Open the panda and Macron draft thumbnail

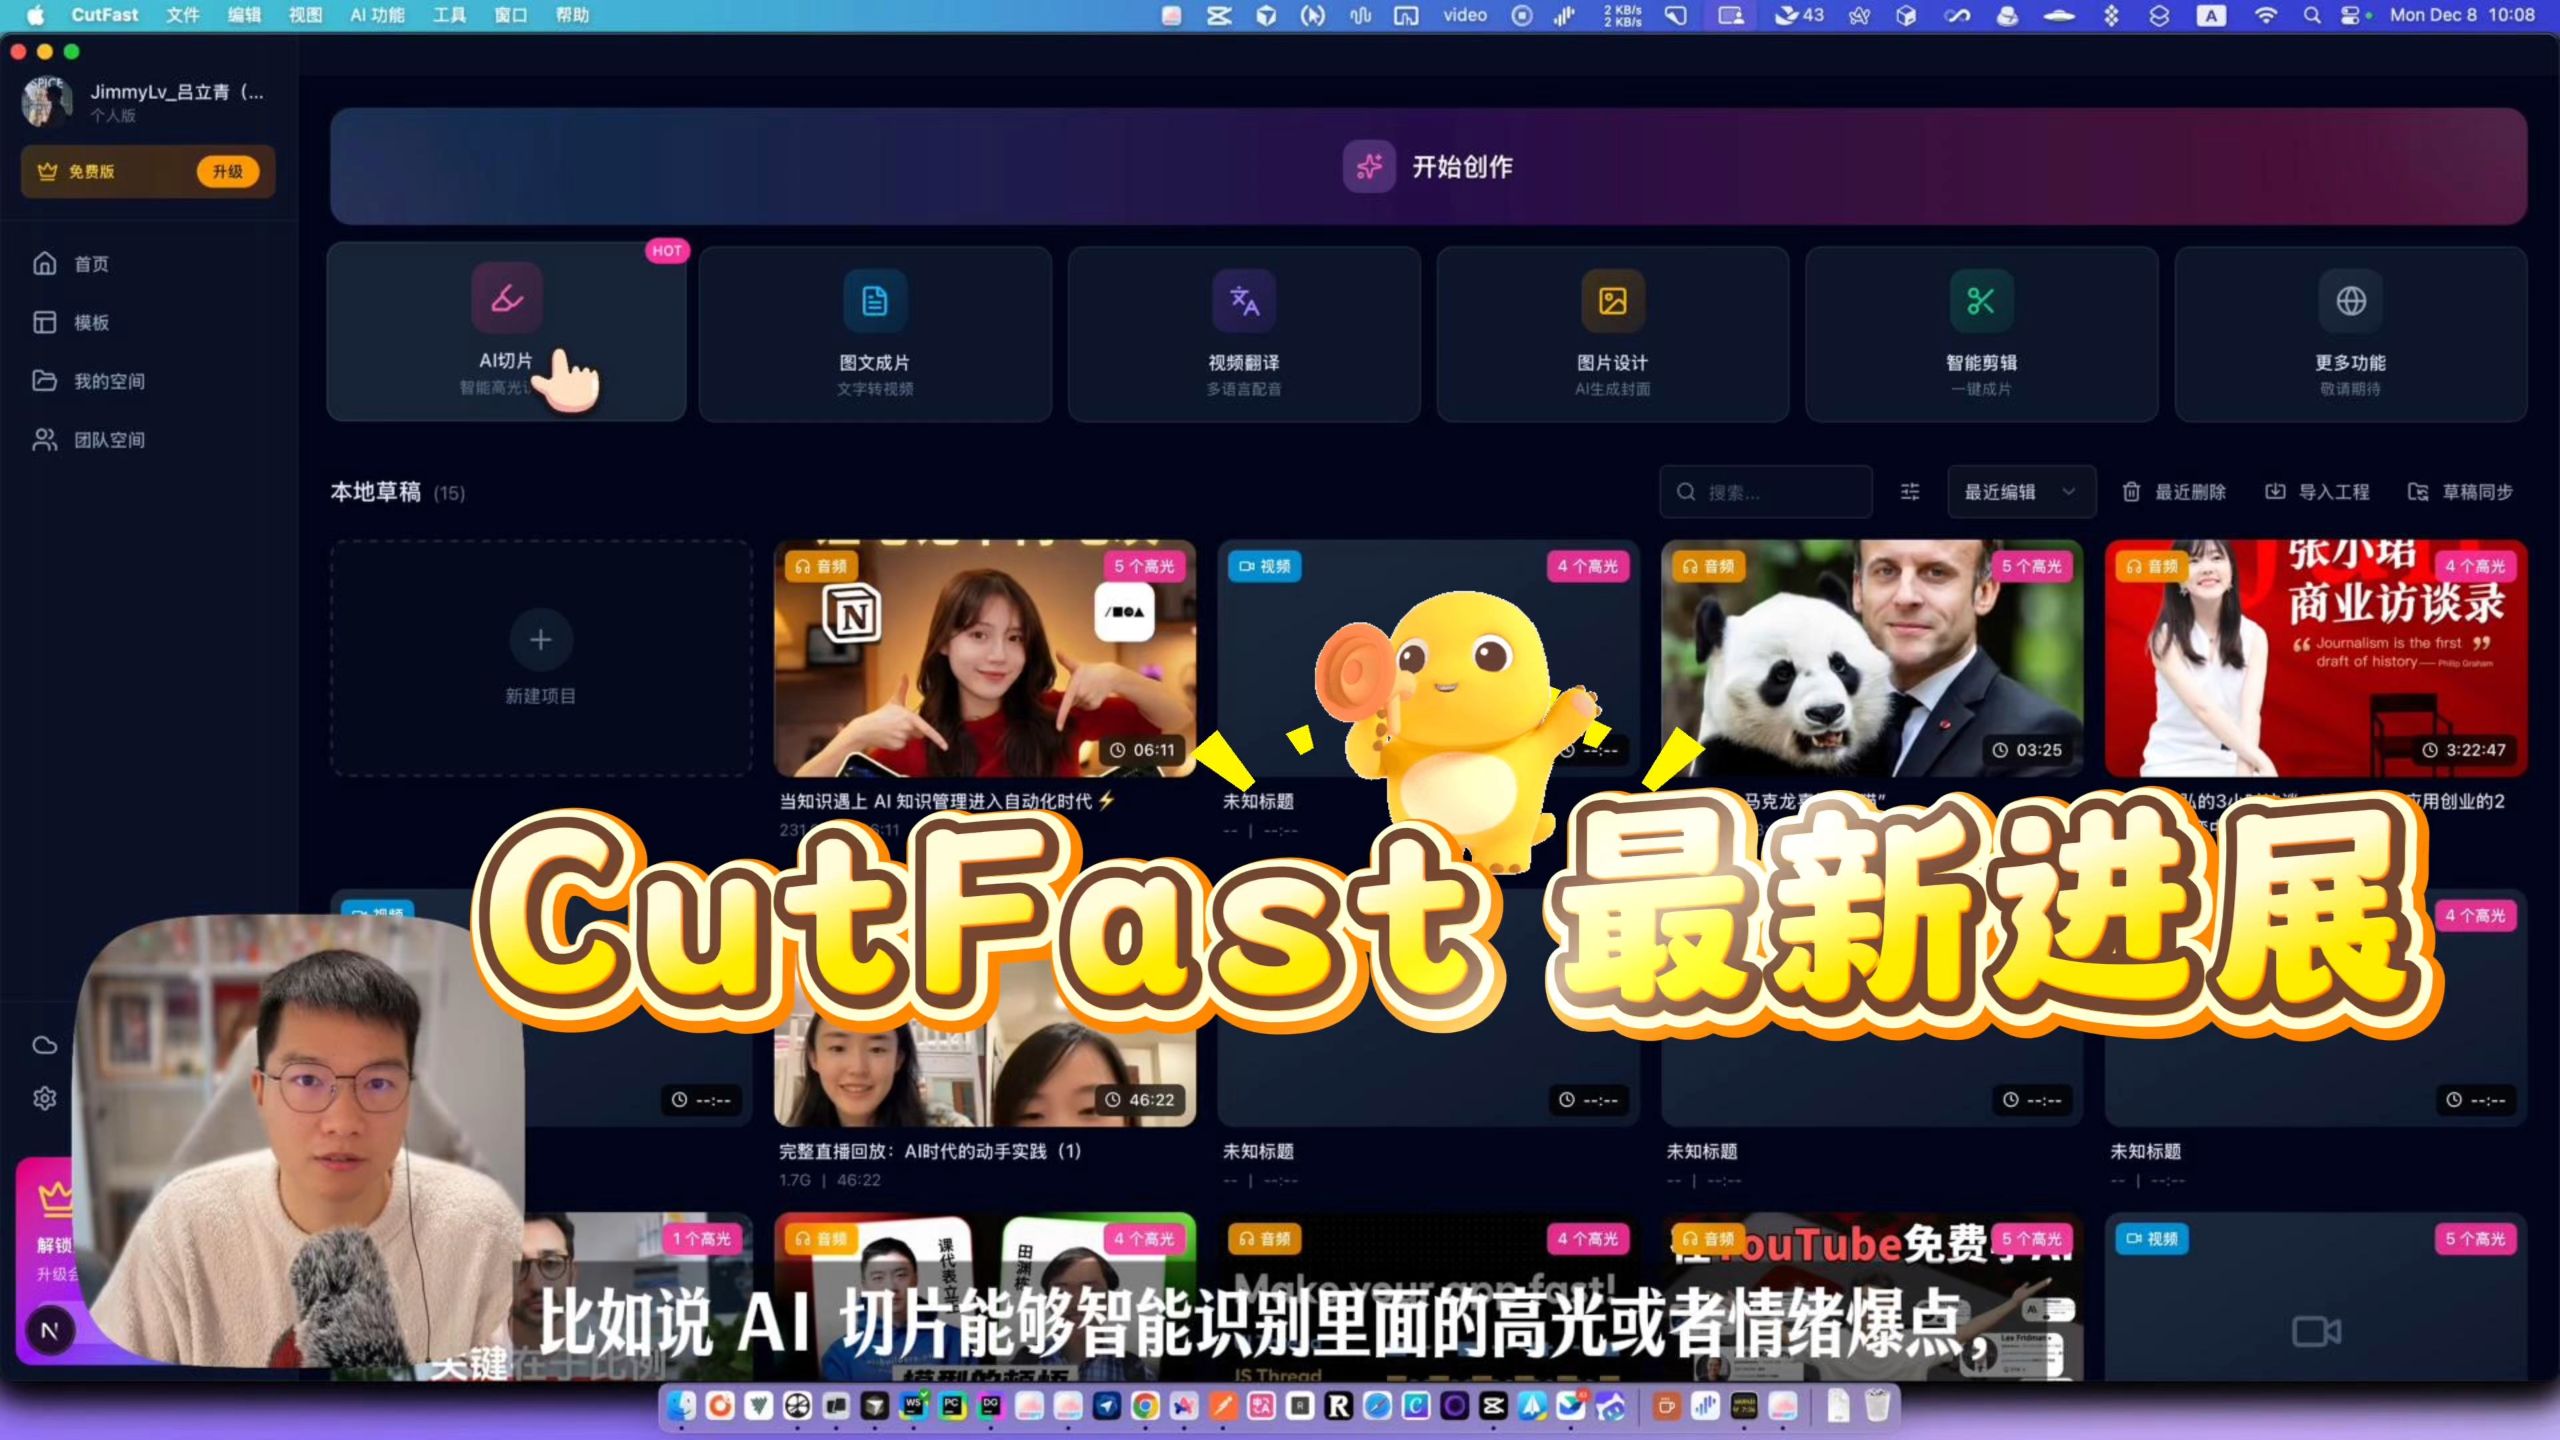1871,658
